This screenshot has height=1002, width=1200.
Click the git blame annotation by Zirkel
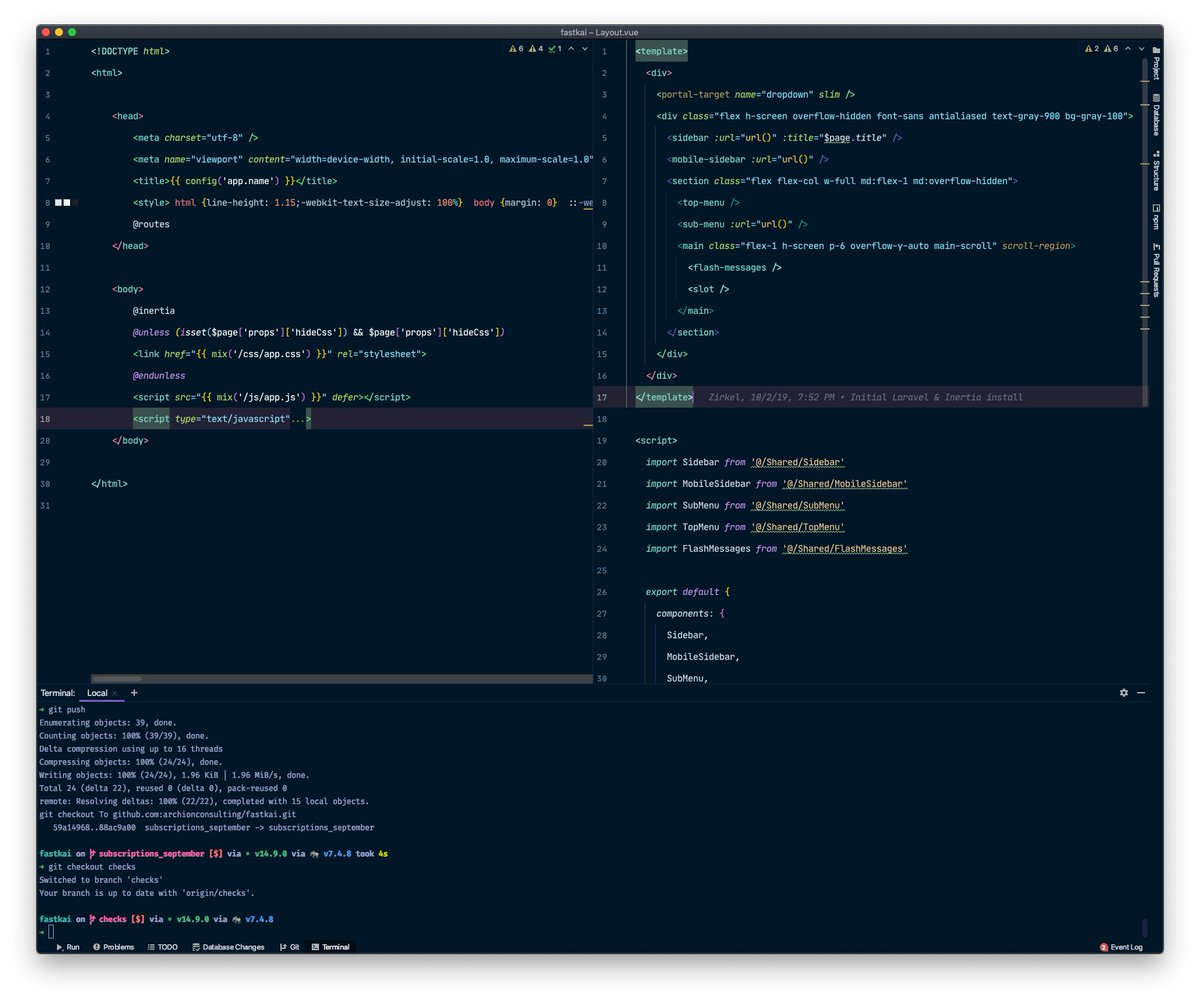865,397
